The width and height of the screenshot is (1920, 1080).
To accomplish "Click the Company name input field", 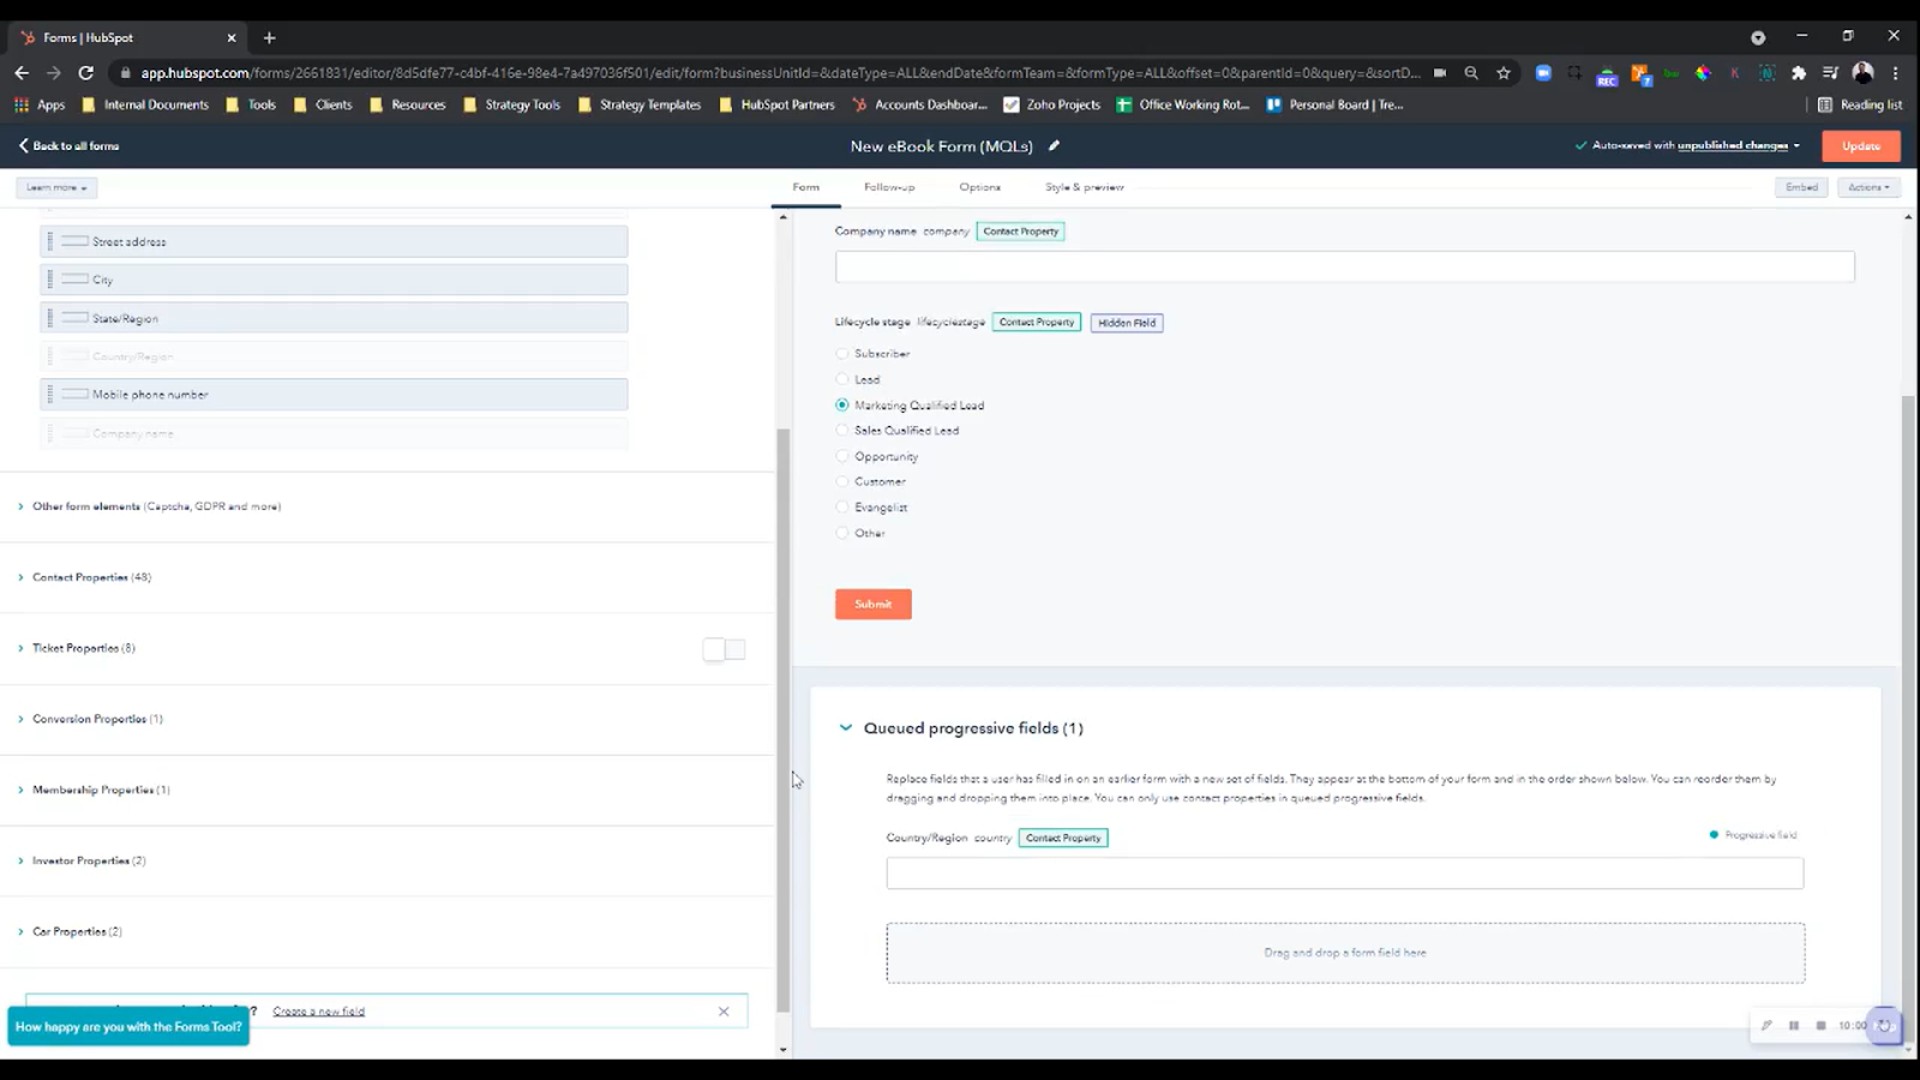I will click(1344, 267).
